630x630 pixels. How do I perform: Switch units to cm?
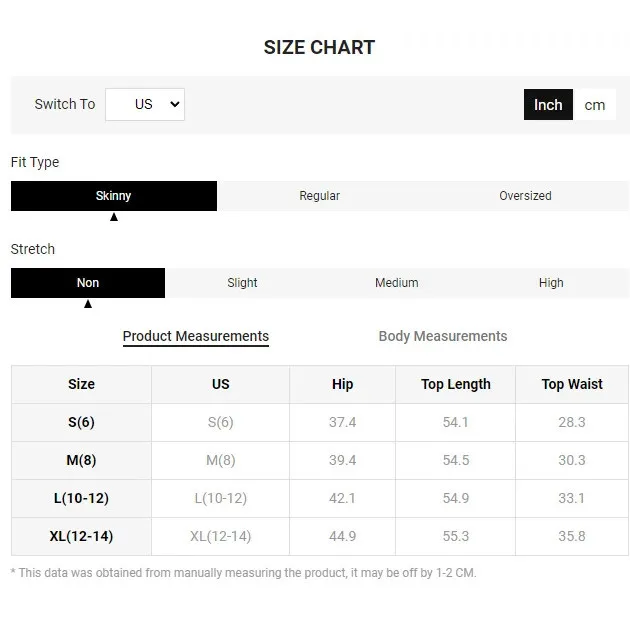click(595, 105)
